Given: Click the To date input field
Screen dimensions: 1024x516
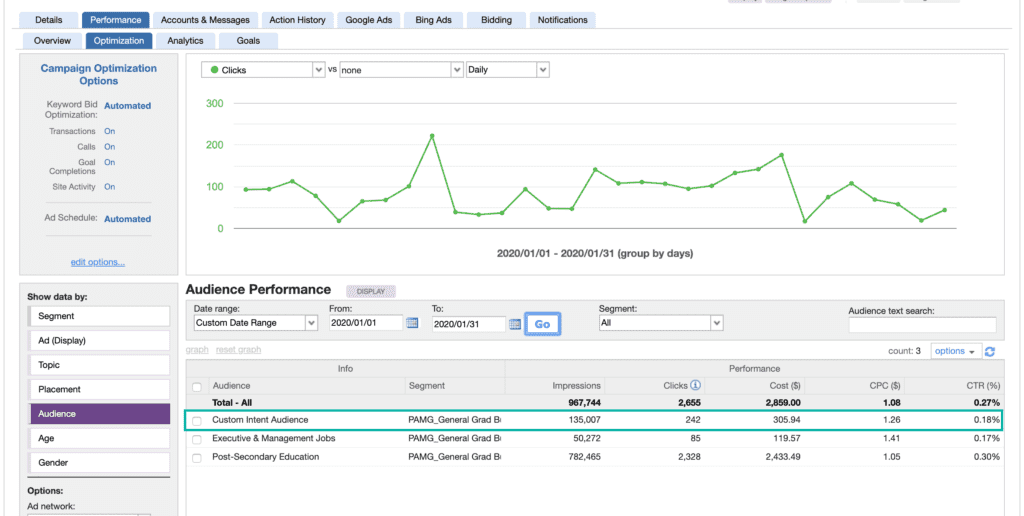Looking at the screenshot, I should point(469,323).
